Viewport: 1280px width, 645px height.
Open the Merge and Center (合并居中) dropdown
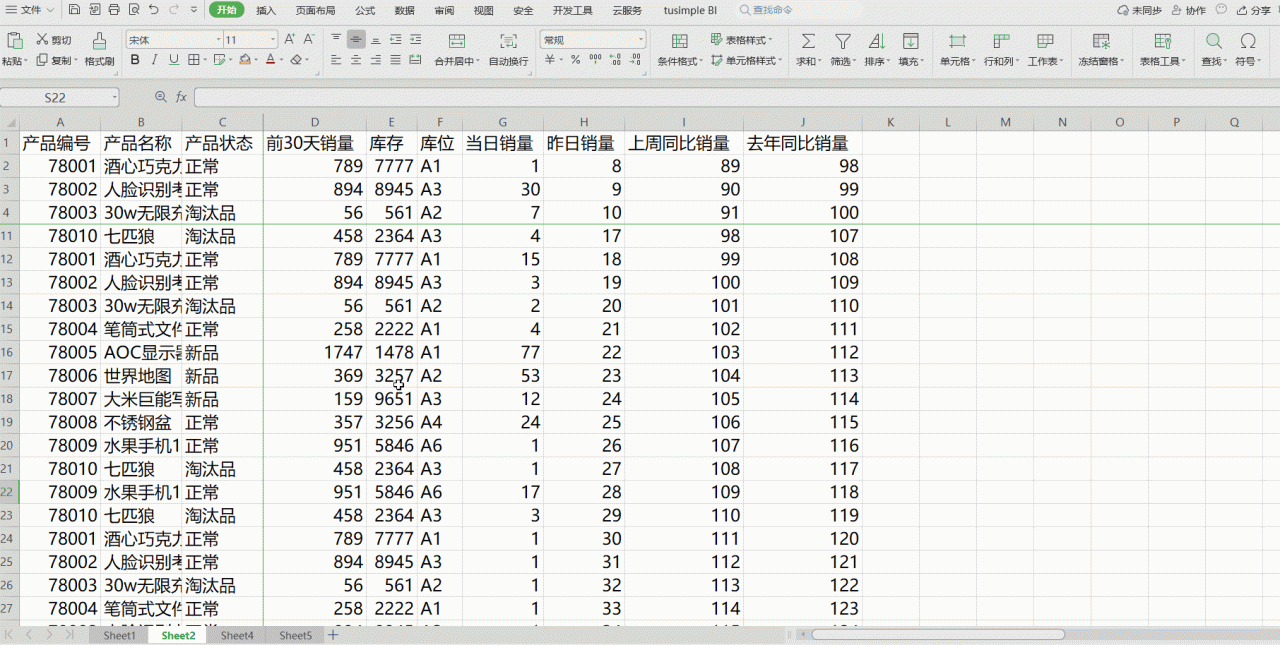pos(456,61)
